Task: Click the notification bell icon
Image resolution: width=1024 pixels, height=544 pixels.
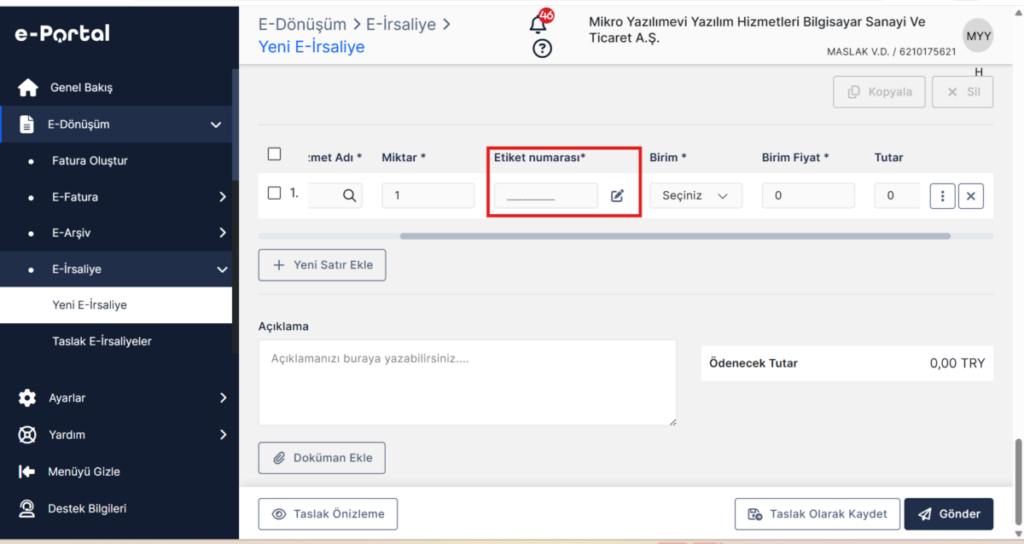Action: pos(537,25)
